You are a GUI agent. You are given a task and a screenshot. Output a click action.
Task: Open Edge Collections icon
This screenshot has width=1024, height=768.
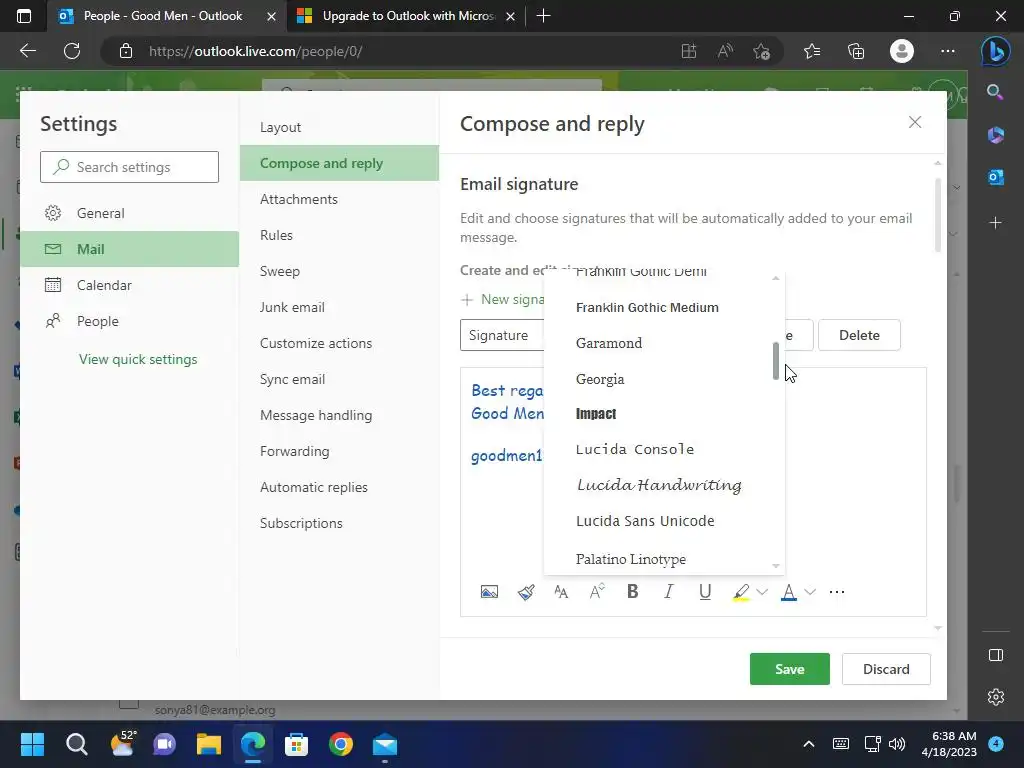point(856,51)
